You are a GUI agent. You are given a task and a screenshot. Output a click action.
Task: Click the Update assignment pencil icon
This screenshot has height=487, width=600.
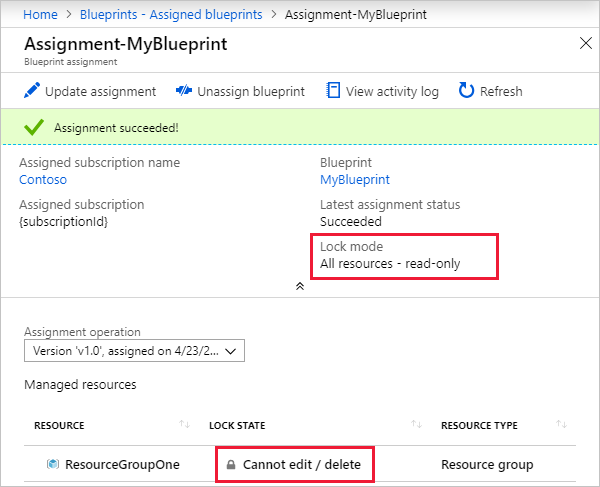tap(31, 91)
